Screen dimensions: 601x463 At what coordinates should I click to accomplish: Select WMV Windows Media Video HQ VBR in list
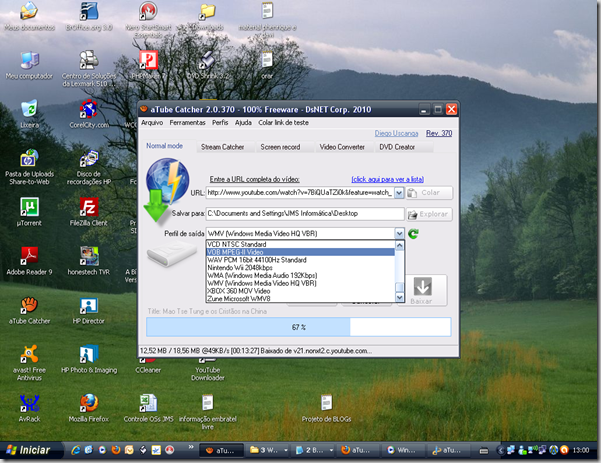click(x=300, y=283)
